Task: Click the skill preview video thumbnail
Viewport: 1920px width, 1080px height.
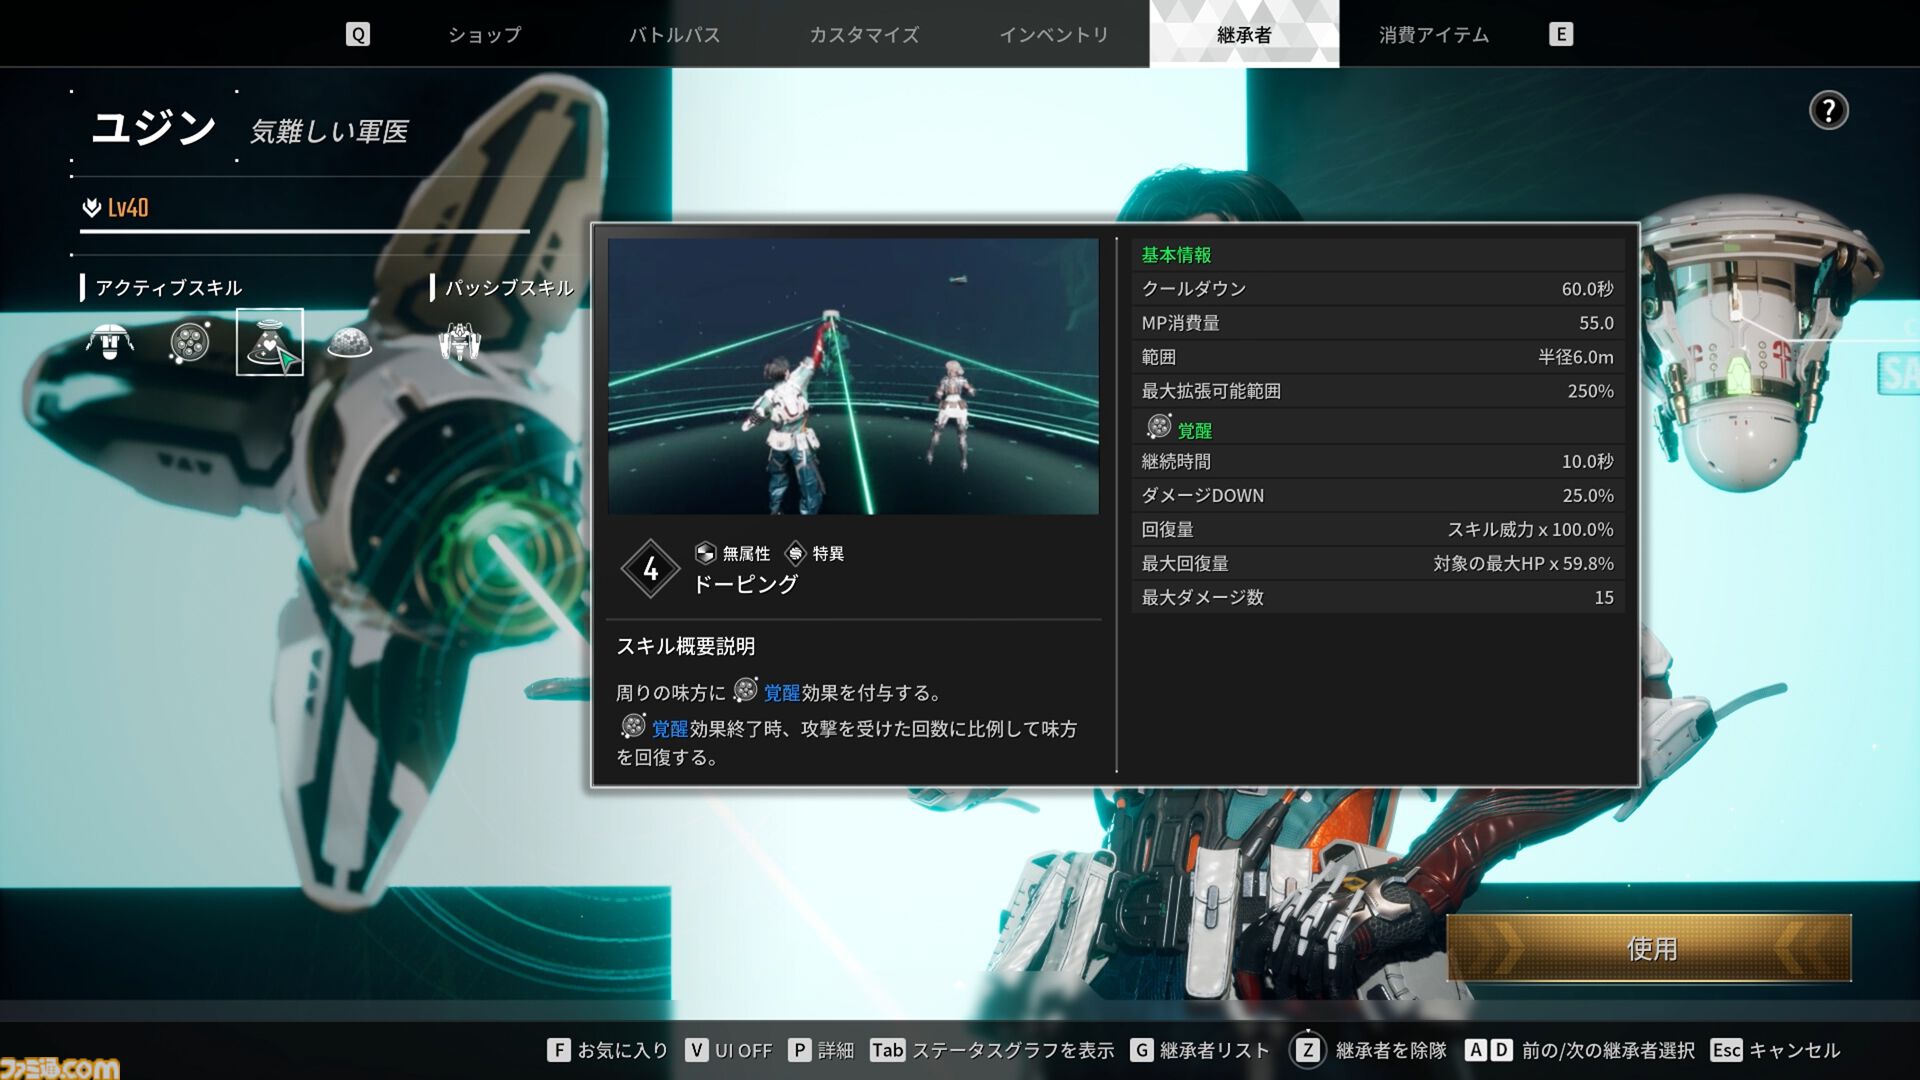Action: [853, 376]
